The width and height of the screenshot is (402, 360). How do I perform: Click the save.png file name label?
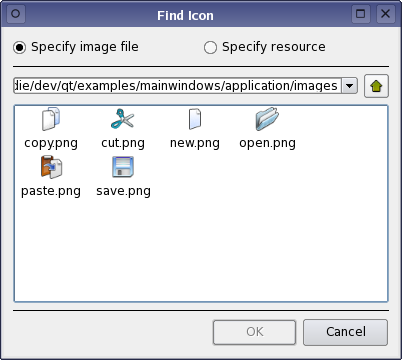123,191
